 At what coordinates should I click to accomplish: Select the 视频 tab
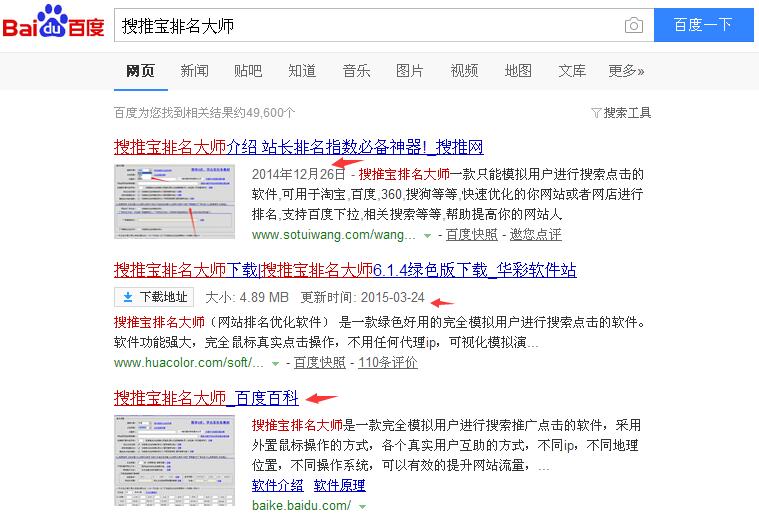coord(464,71)
